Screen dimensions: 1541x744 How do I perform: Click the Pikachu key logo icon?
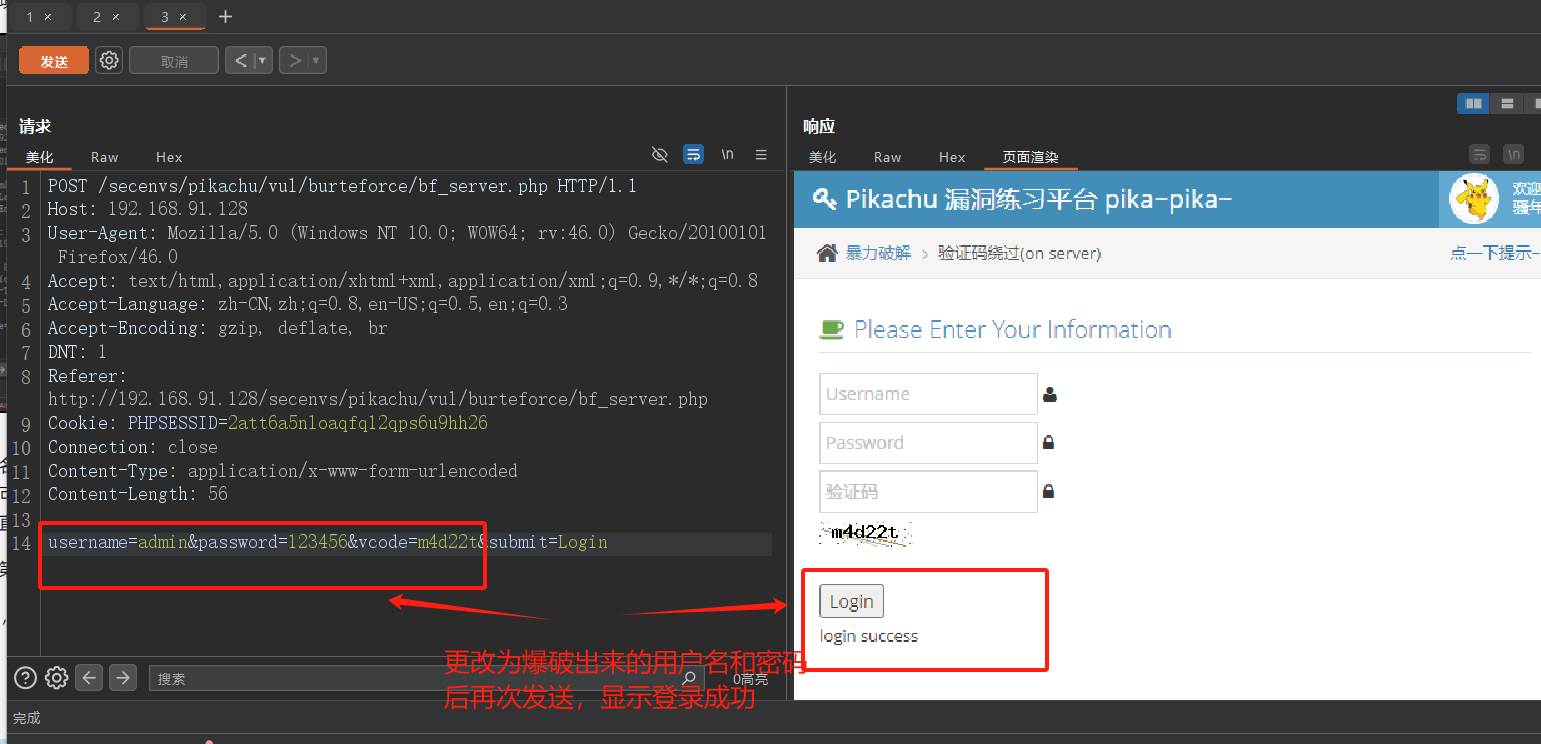click(x=825, y=199)
